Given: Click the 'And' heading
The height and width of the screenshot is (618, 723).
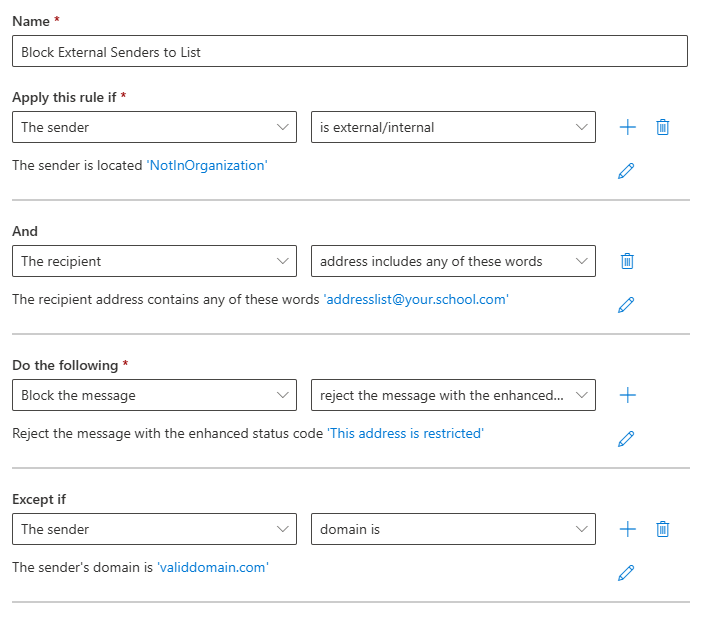Looking at the screenshot, I should 25,231.
